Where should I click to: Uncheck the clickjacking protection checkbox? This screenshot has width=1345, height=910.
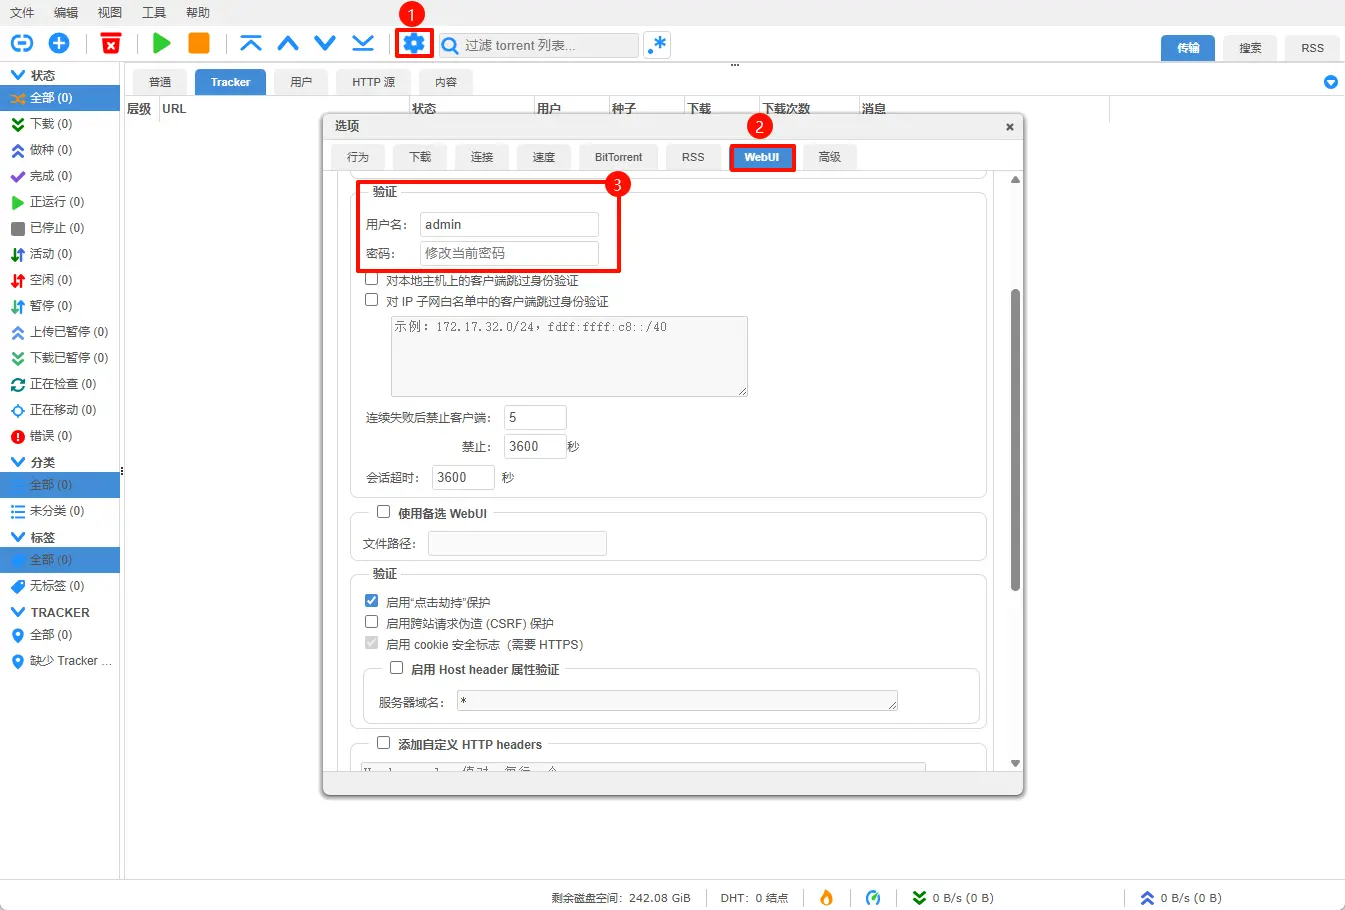click(372, 601)
